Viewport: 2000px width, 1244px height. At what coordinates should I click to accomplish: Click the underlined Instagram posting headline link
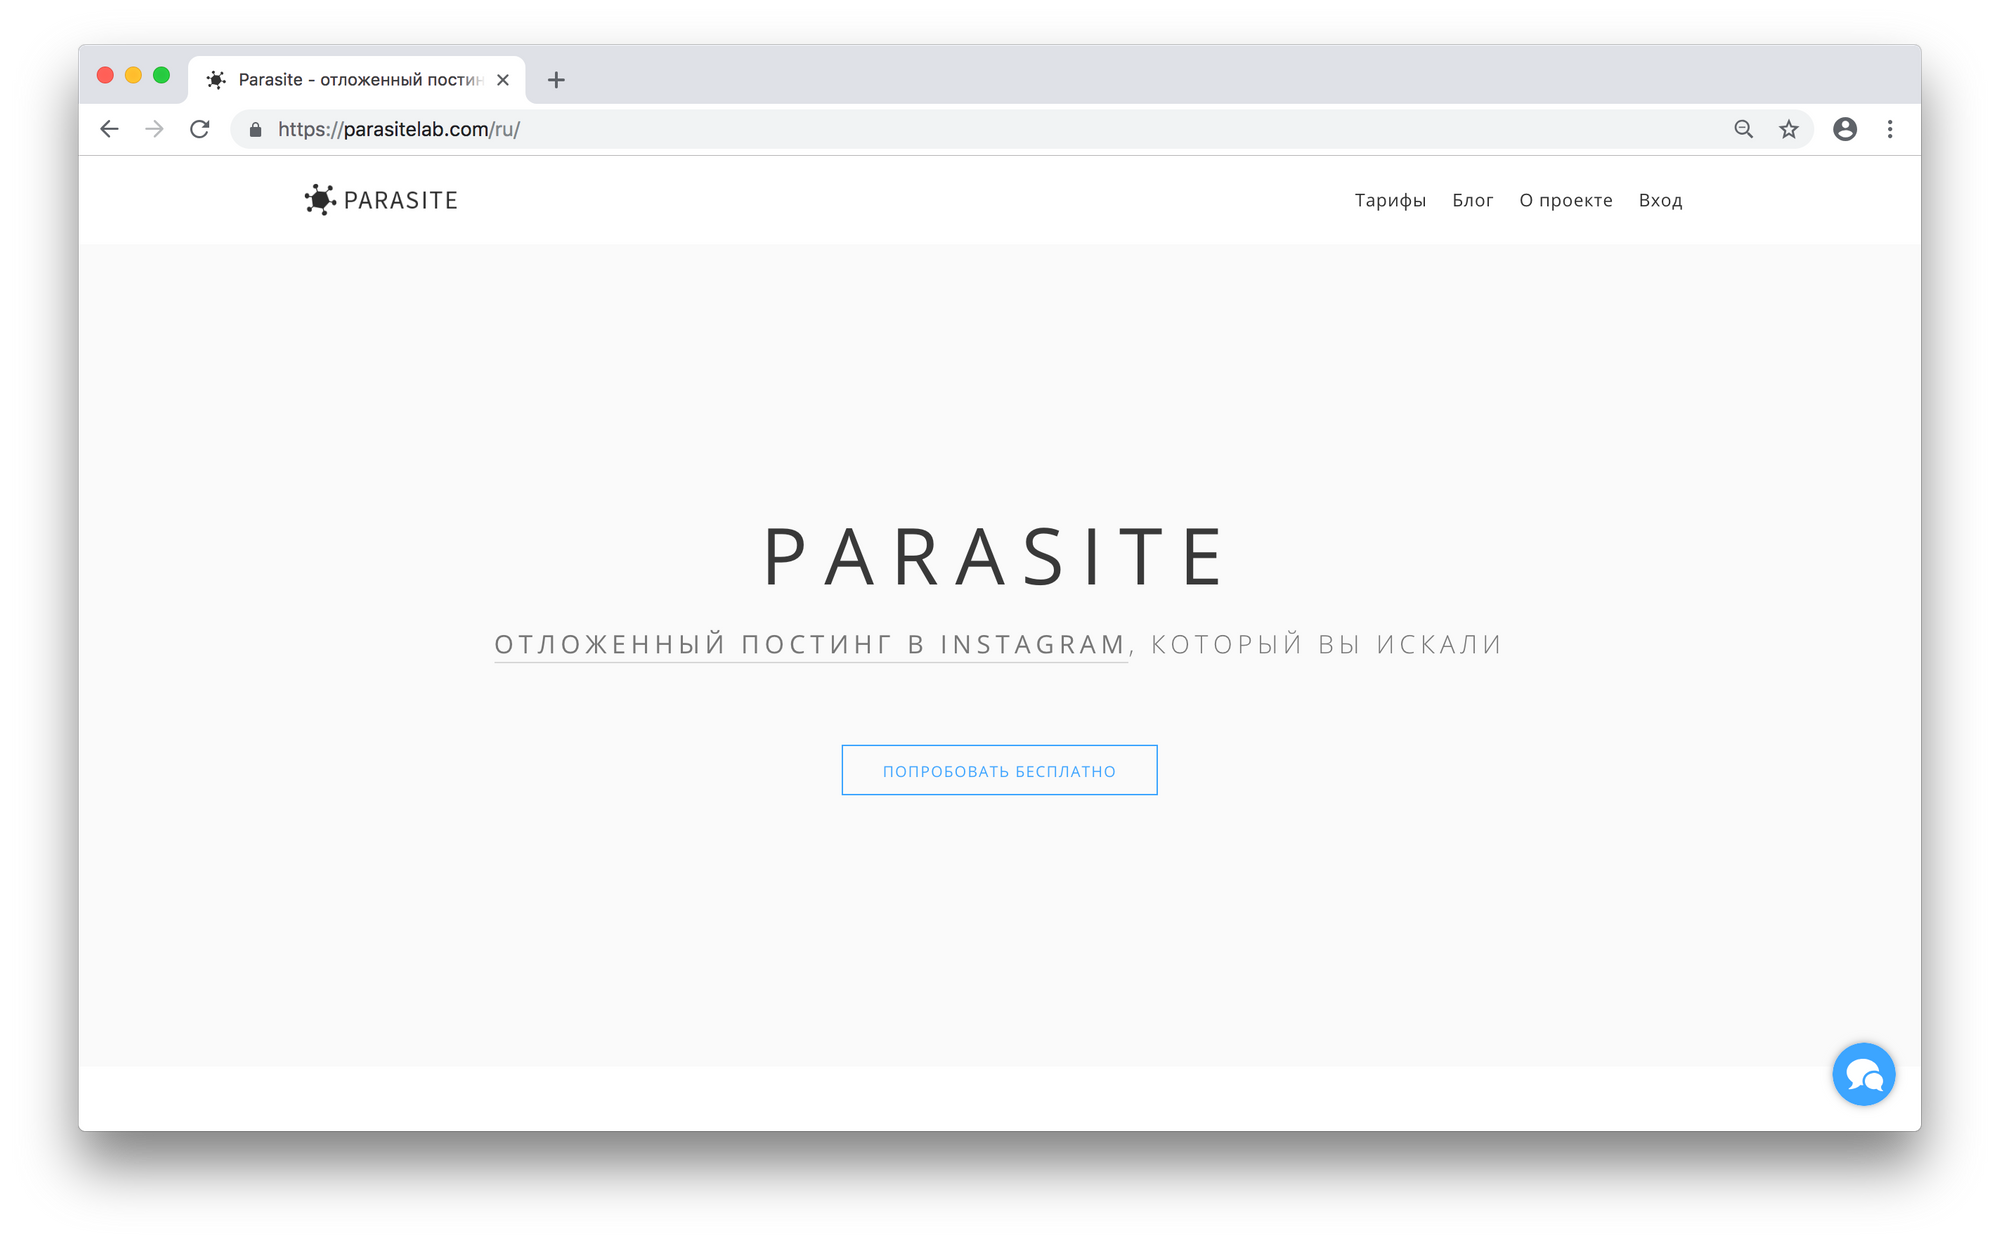click(810, 645)
